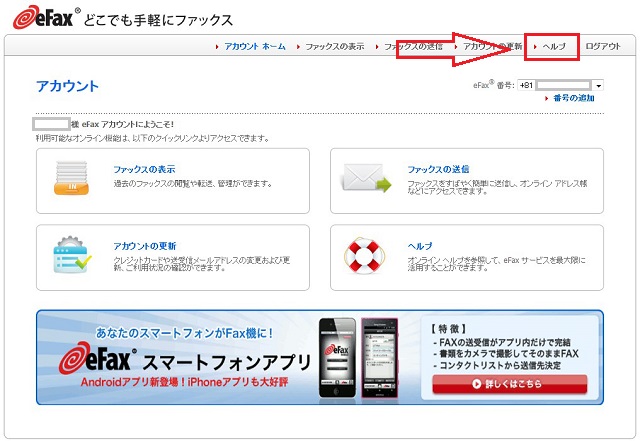Image resolution: width=640 pixels, height=441 pixels.
Task: Click banner text 'あなたのスマートフォンがFax機に!'
Action: coord(184,333)
